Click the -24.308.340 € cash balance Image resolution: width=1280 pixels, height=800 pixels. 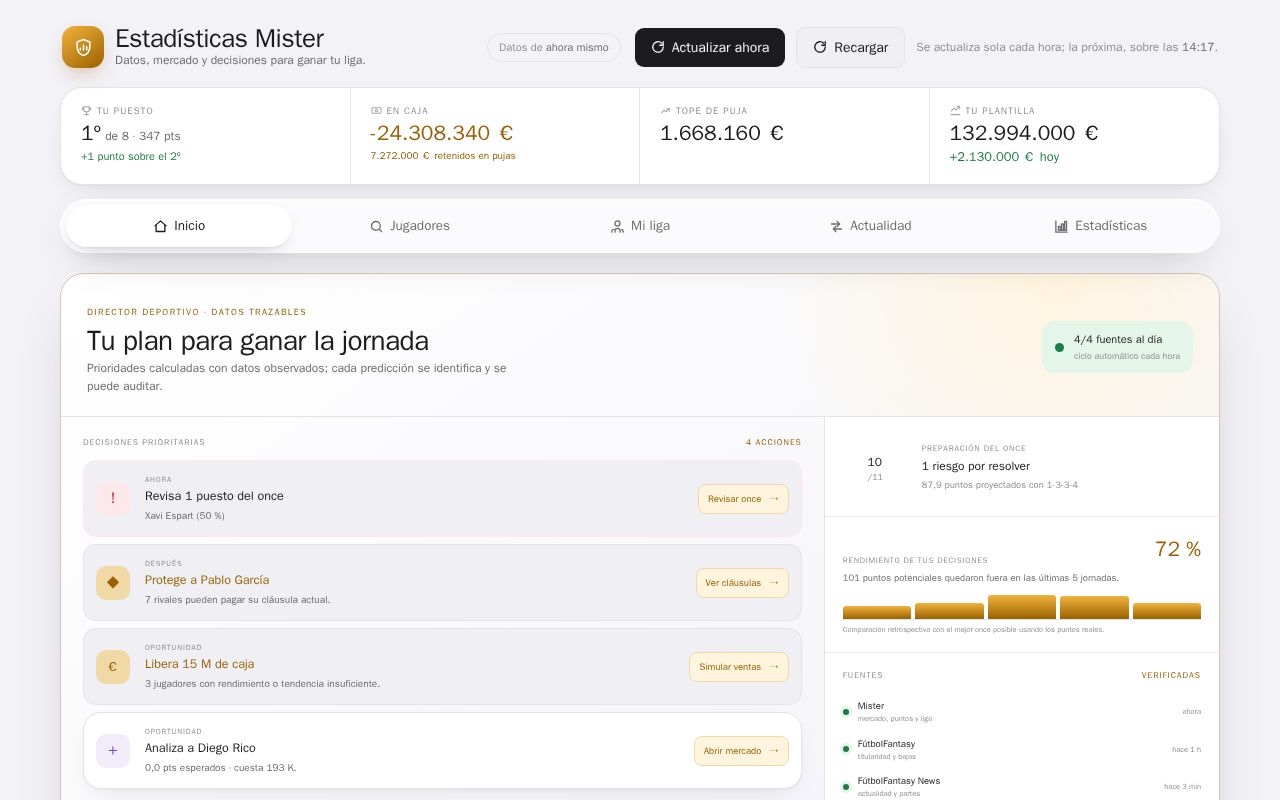pyautogui.click(x=441, y=133)
